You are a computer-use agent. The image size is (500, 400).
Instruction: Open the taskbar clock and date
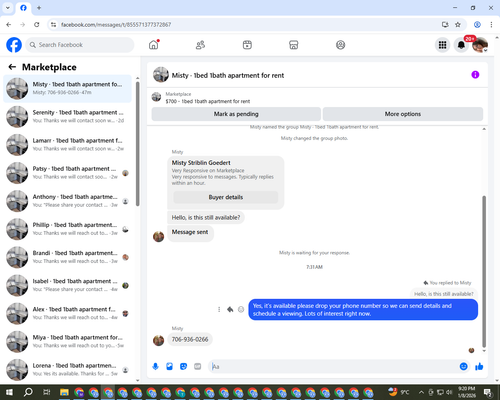tap(466, 392)
